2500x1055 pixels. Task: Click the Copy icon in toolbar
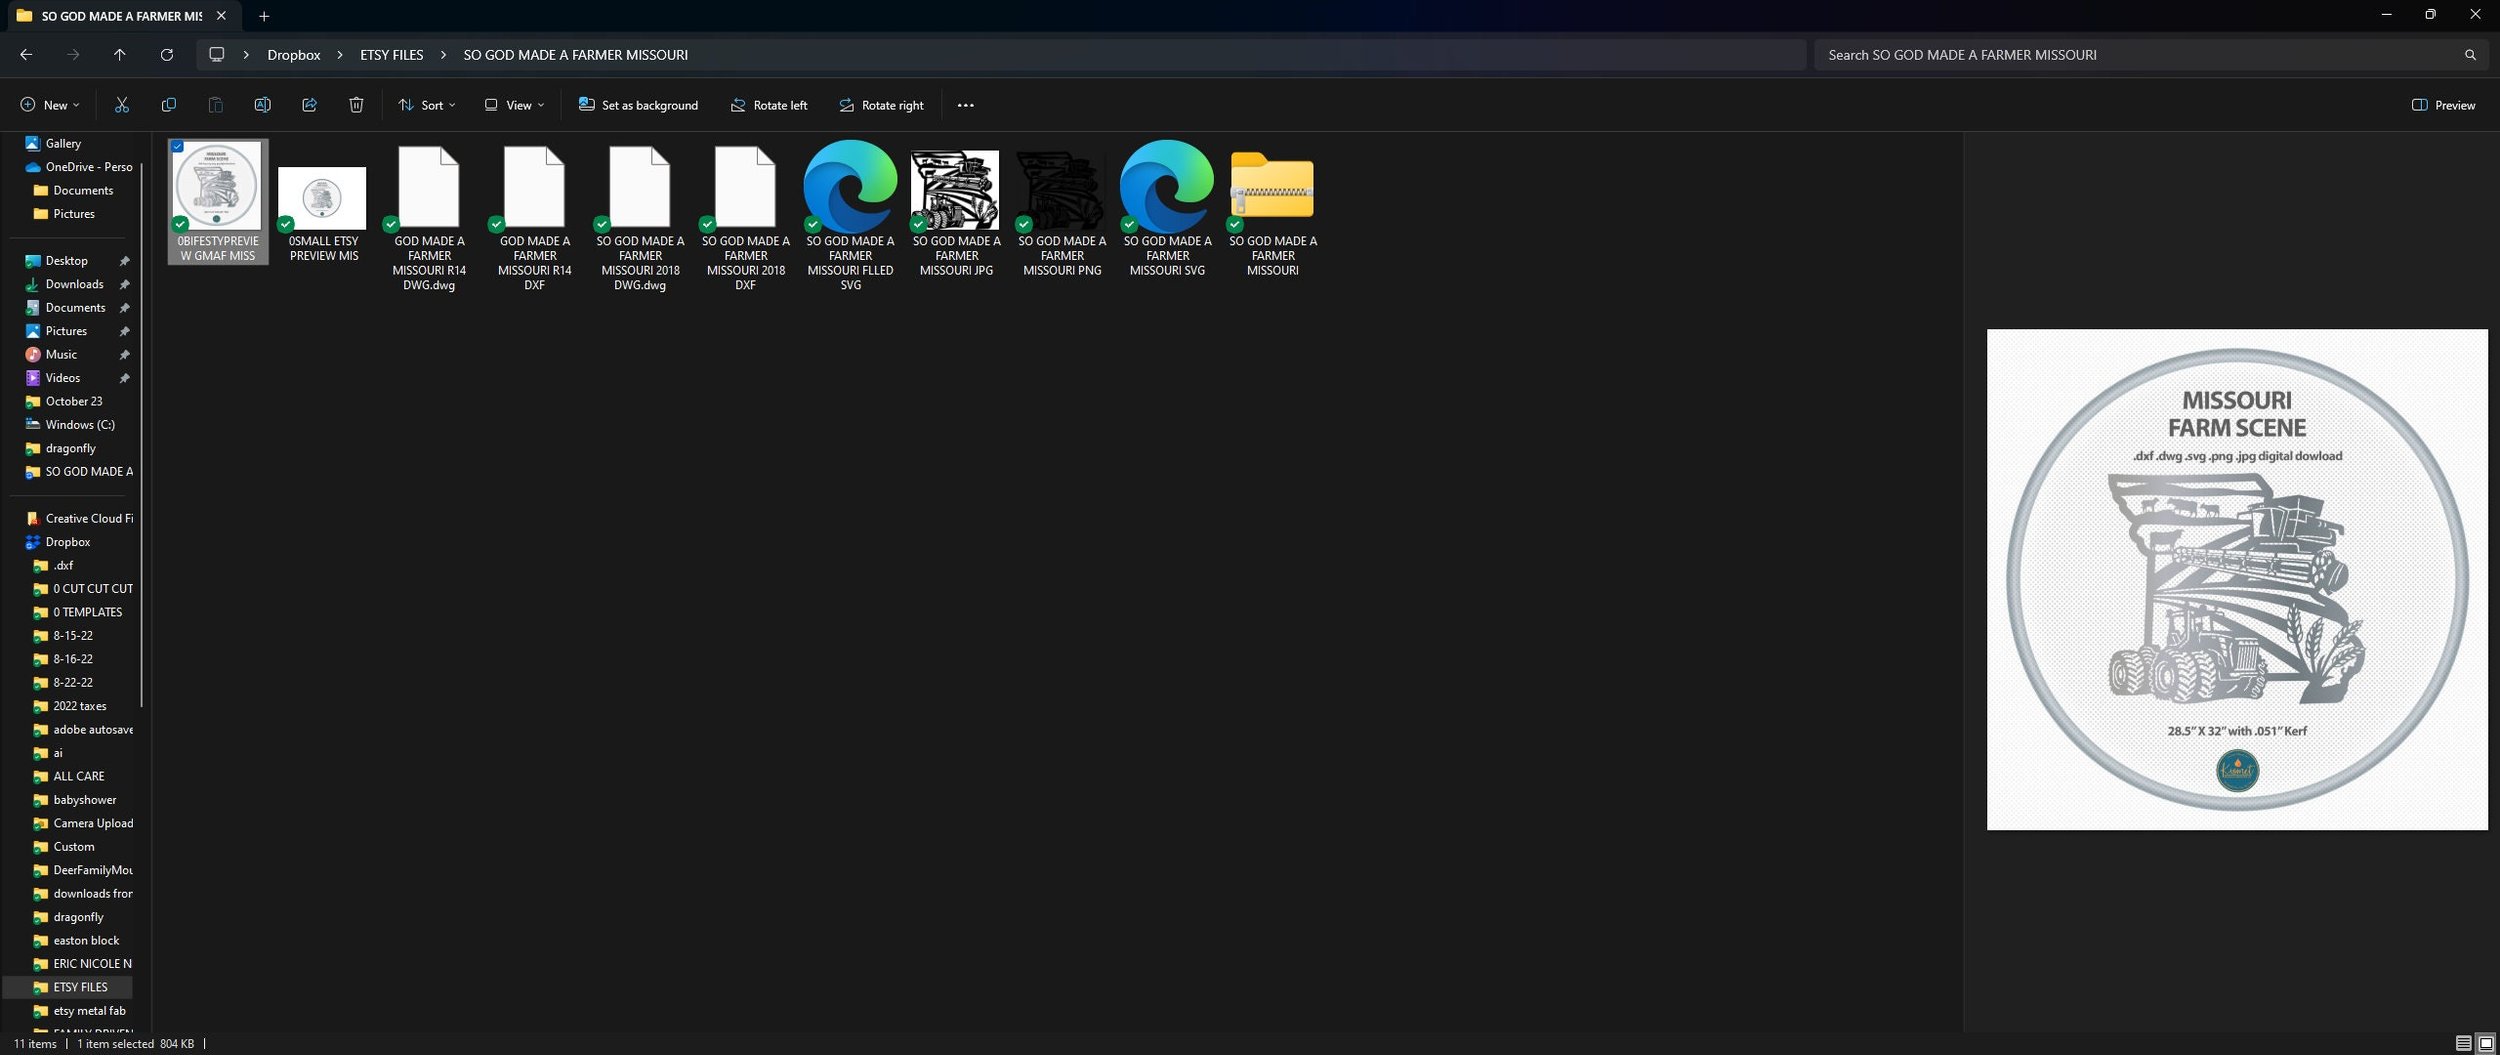(169, 105)
